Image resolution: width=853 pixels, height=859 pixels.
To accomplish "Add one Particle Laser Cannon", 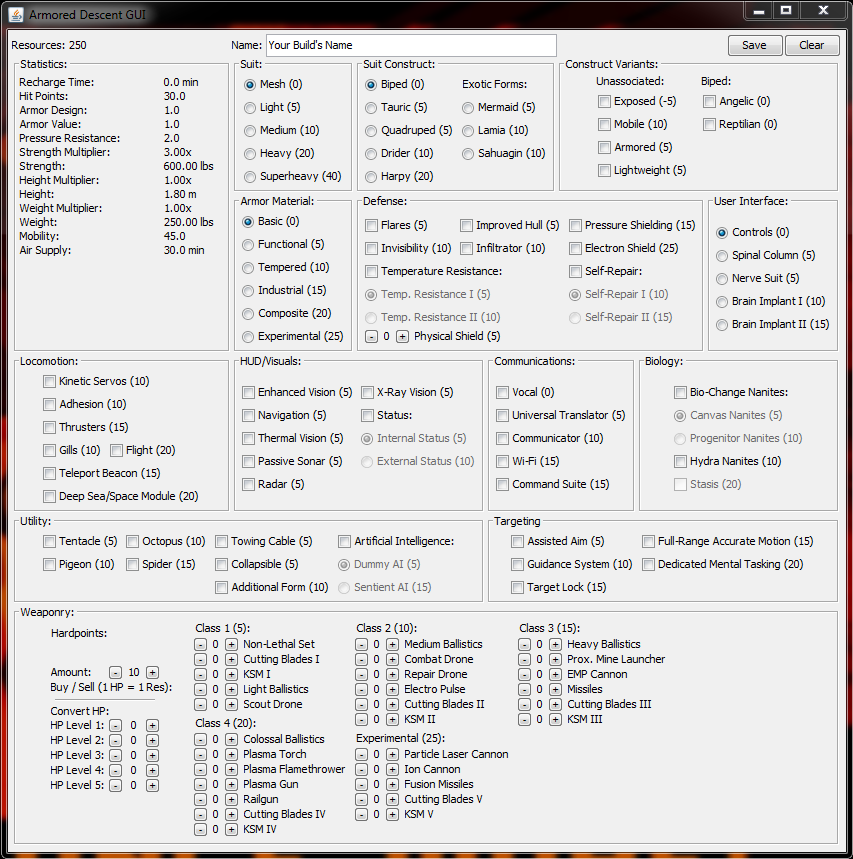I will coord(392,754).
